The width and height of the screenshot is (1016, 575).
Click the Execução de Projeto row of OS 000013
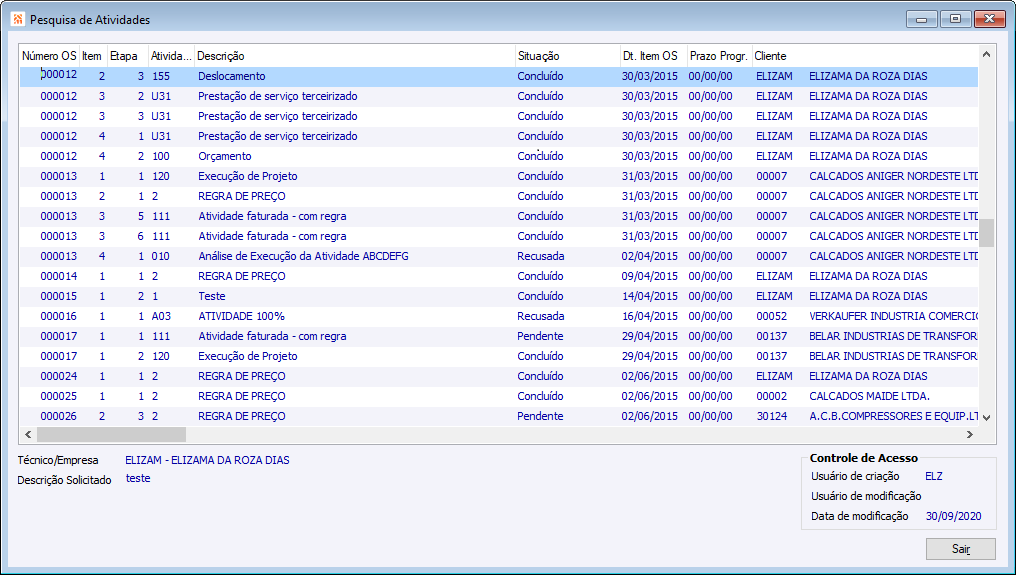point(499,176)
